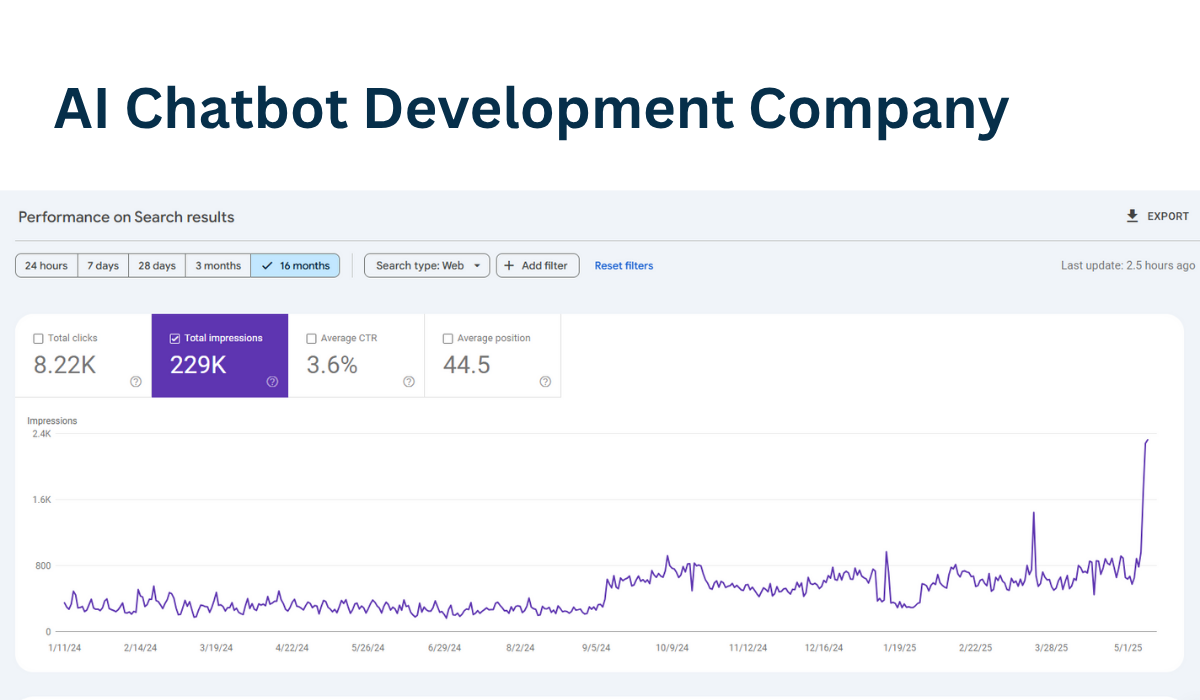Select the 3 months date range tab
1200x700 pixels.
217,265
